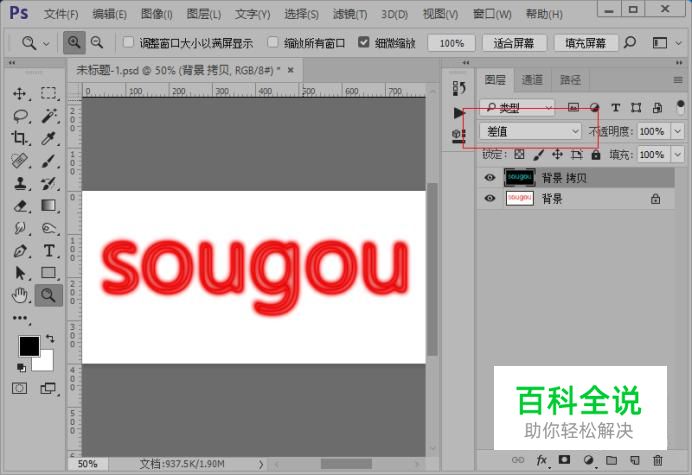Toggle lock all padlock icon
Image resolution: width=692 pixels, height=475 pixels.
[x=596, y=155]
